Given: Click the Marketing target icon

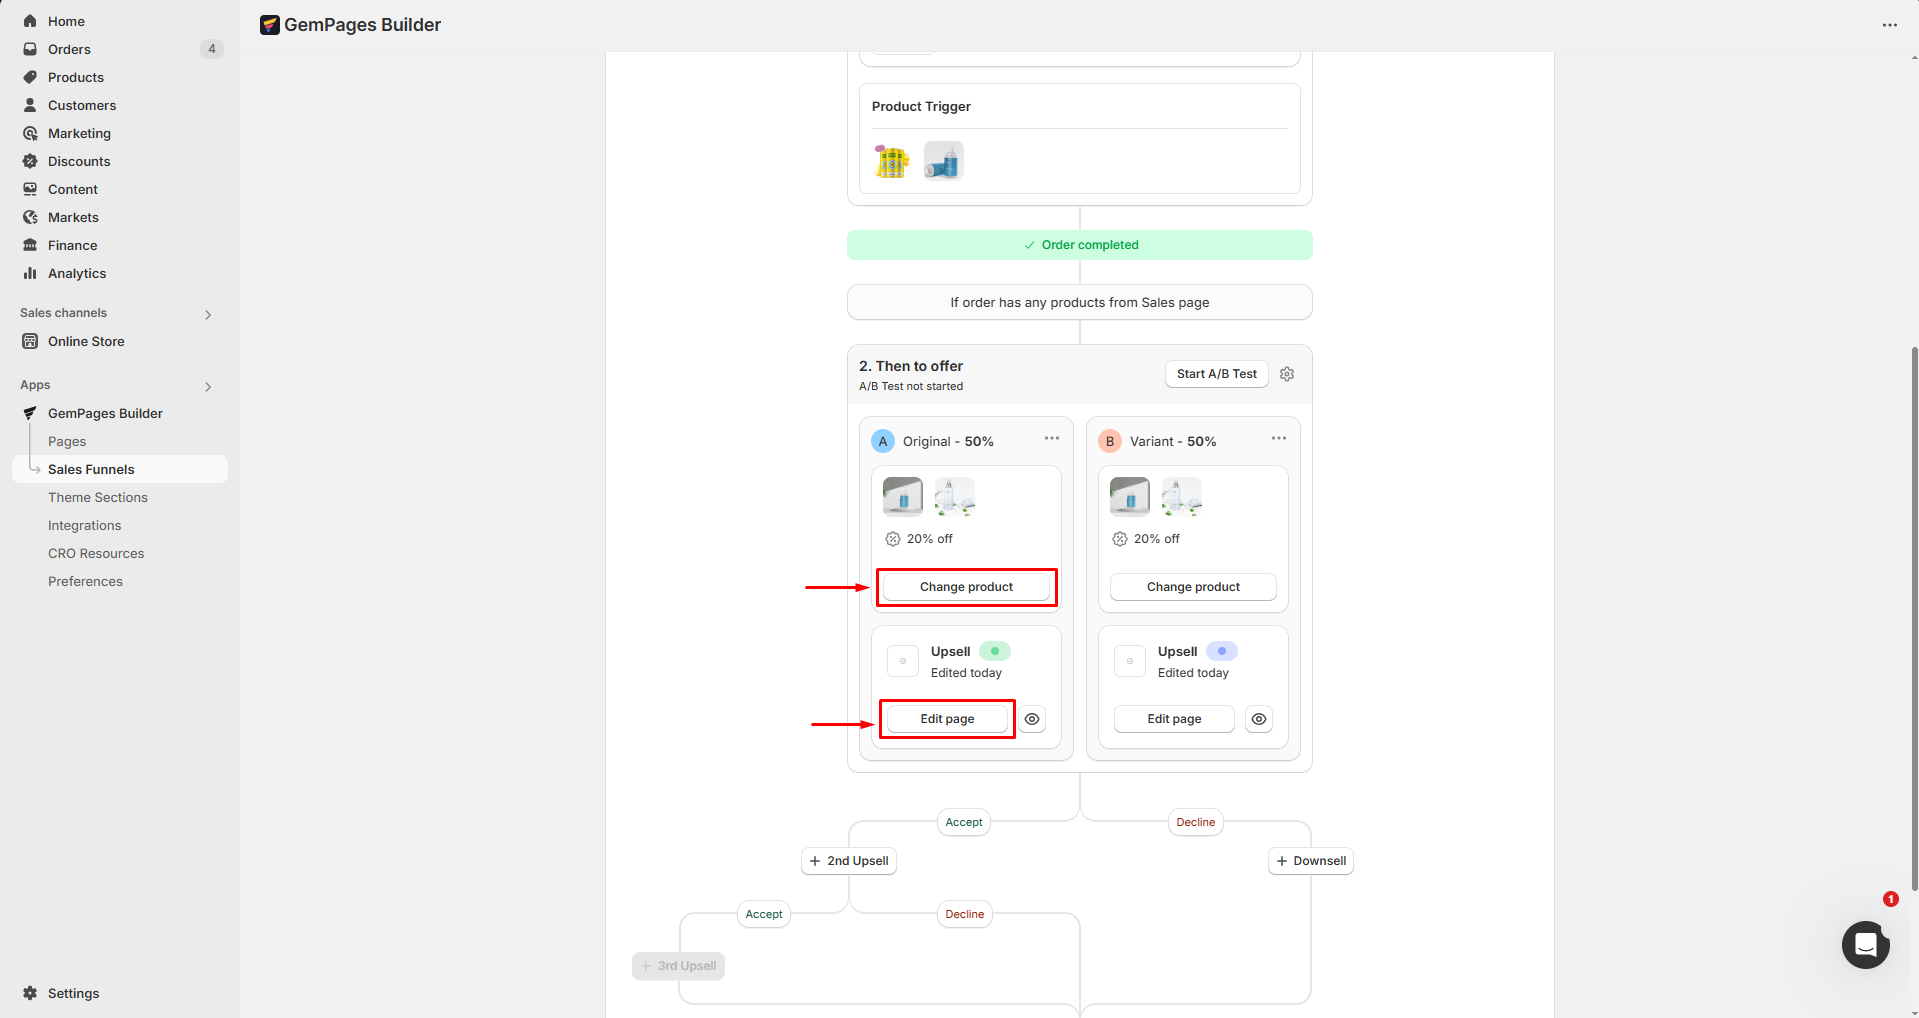Looking at the screenshot, I should click(30, 133).
